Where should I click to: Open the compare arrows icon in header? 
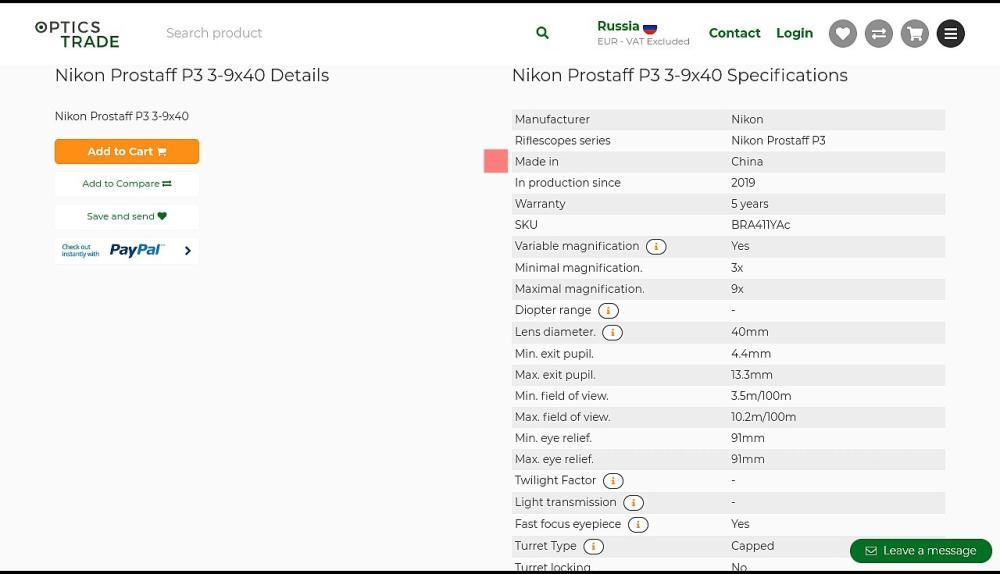(x=879, y=33)
